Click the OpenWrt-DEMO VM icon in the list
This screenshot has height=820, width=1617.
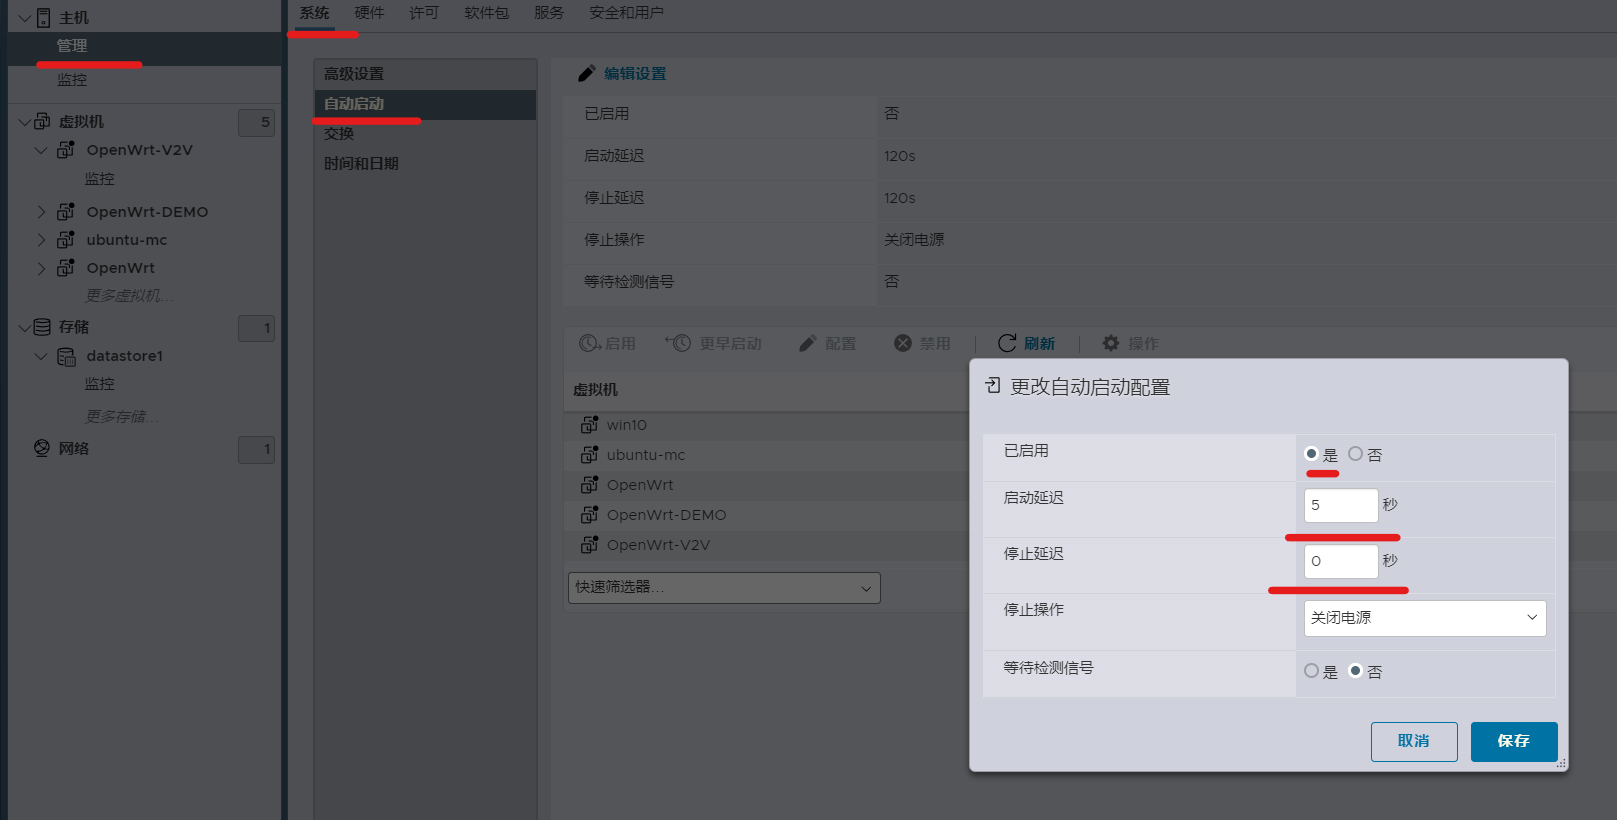(x=590, y=515)
